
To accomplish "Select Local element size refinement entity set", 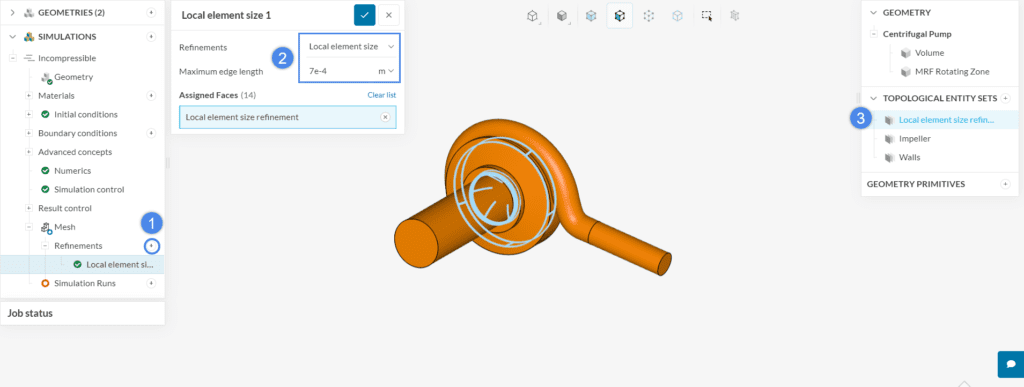I will (946, 120).
